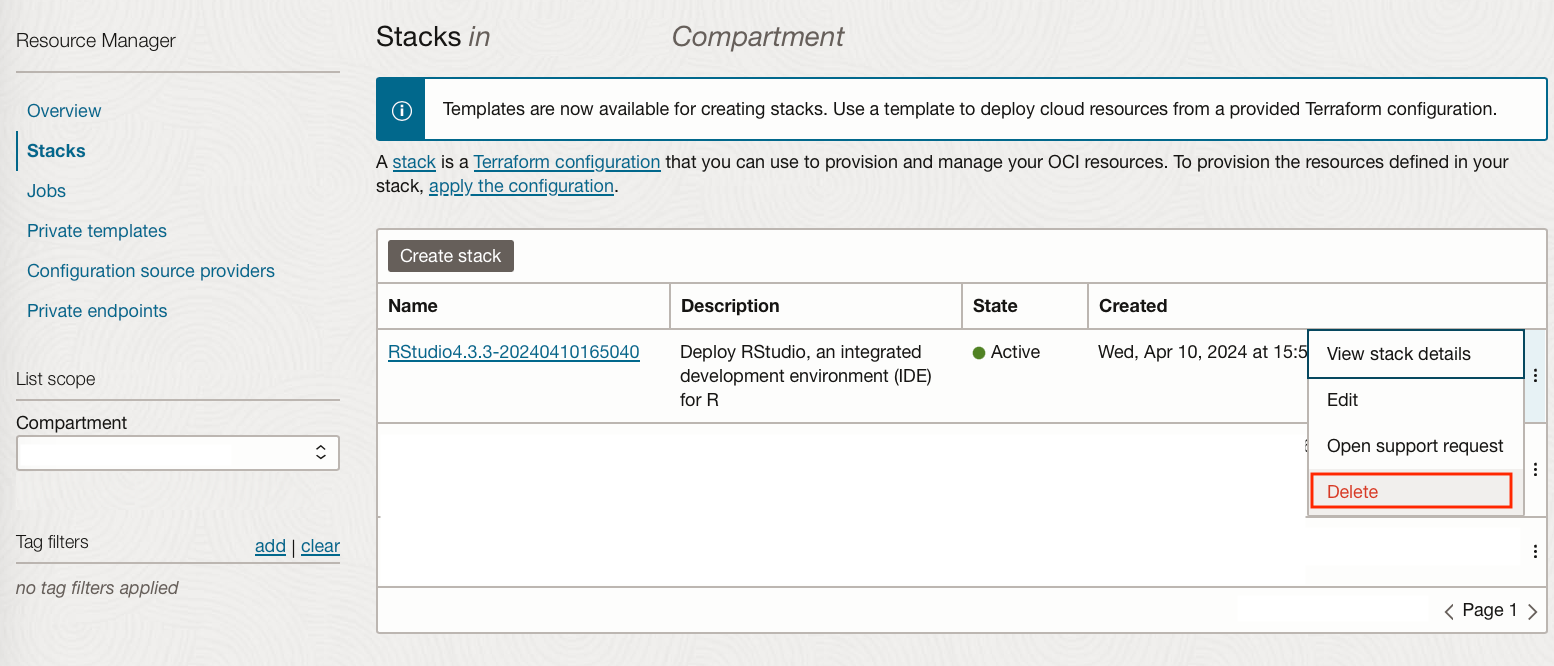Open the RStudio4.3.3-20240410165040 stack link
1554x666 pixels.
click(514, 352)
